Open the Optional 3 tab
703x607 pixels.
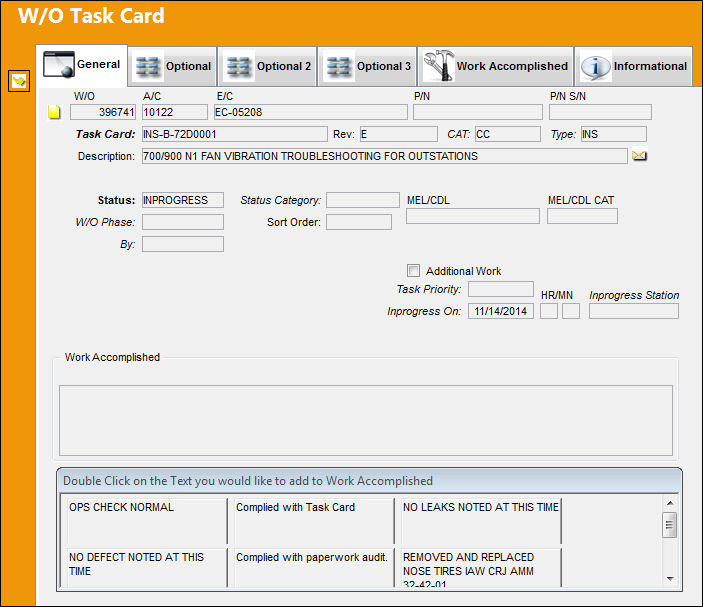tap(367, 66)
